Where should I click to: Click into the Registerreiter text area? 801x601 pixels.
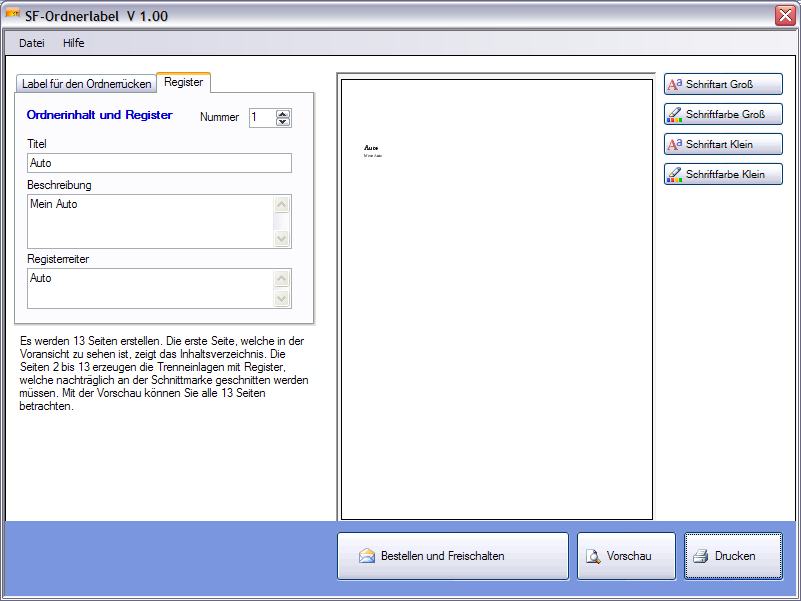click(150, 288)
